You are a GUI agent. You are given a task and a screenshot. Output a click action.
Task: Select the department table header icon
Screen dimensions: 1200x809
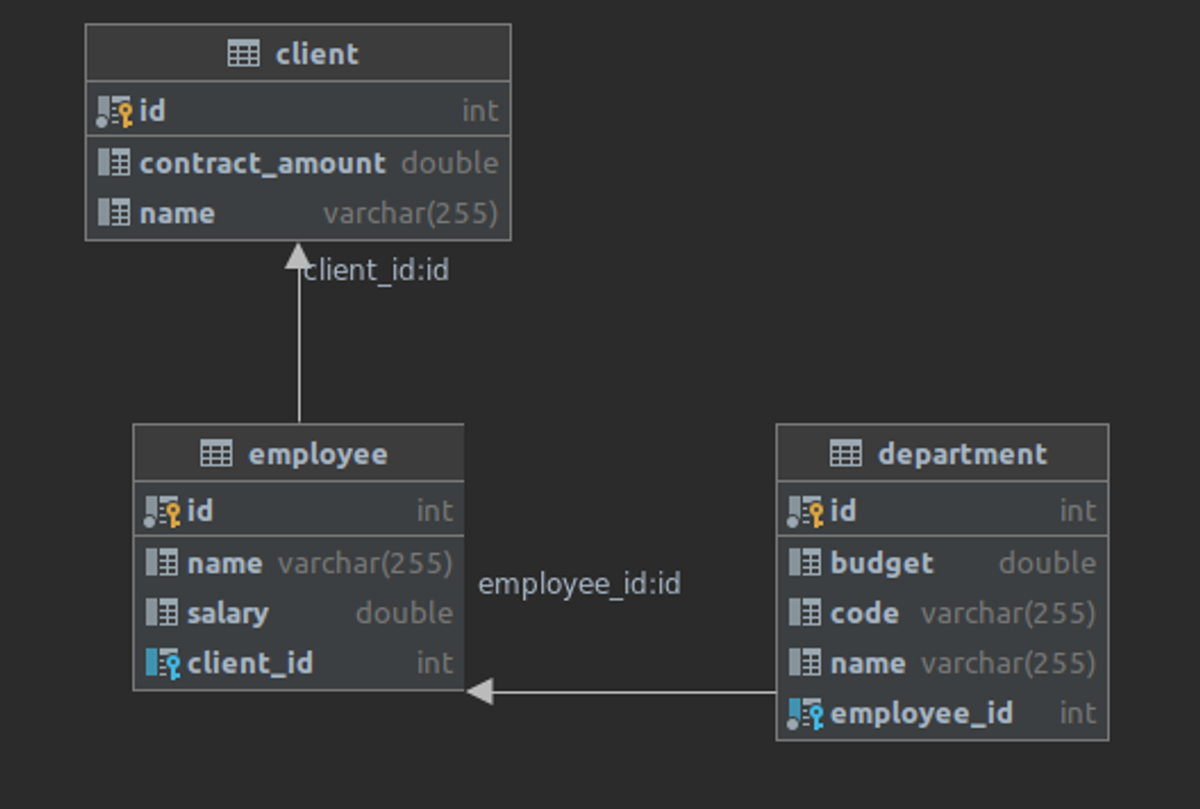(845, 454)
